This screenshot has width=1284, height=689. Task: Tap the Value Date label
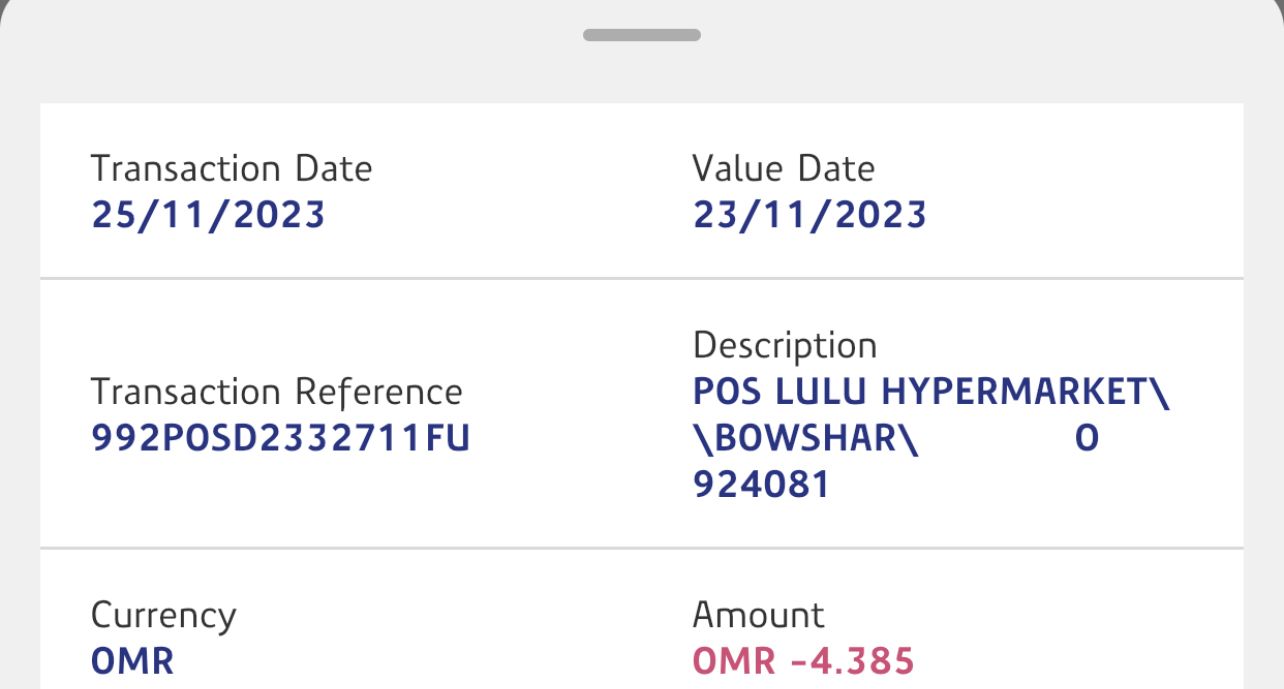coord(783,169)
